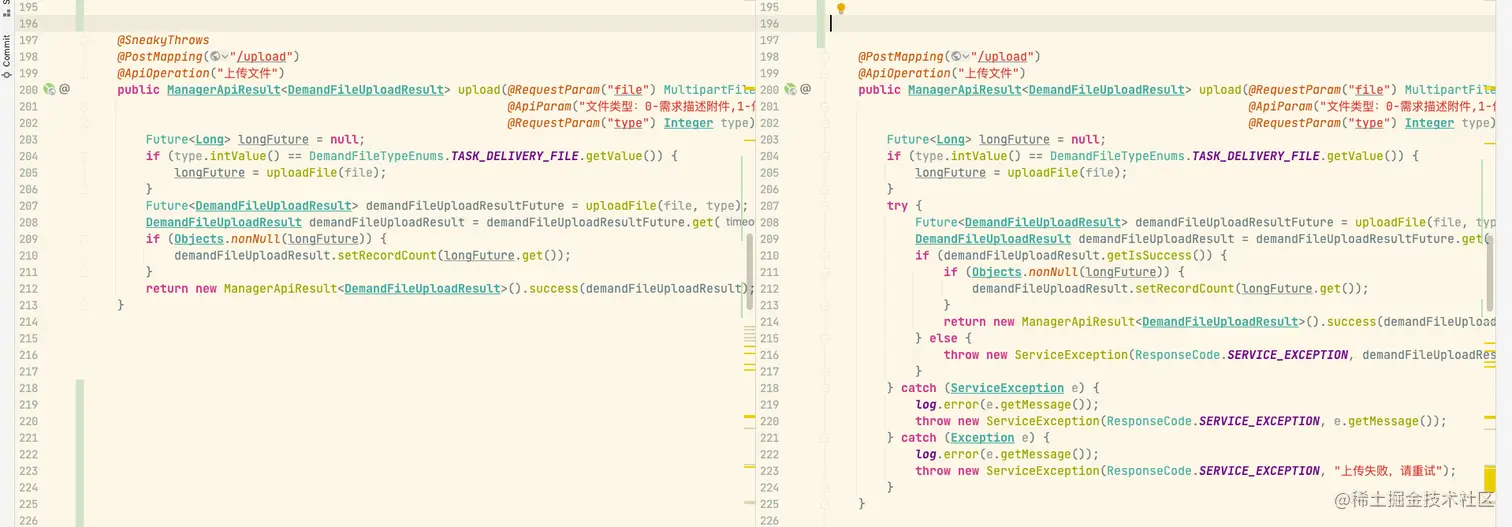The image size is (1512, 527).
Task: Click "return new" on line 212 of left editor
Action: (181, 289)
